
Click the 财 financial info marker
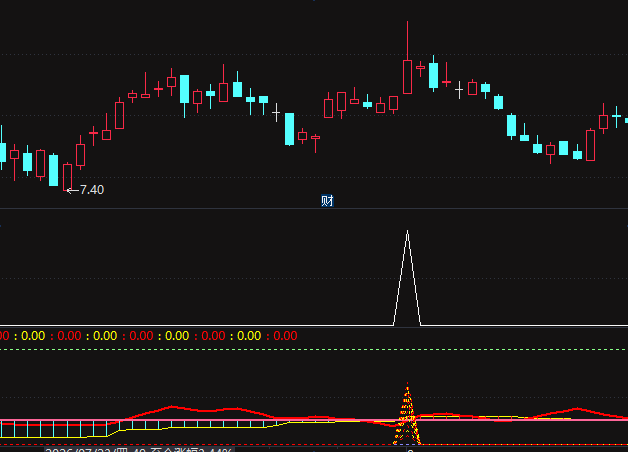(327, 201)
